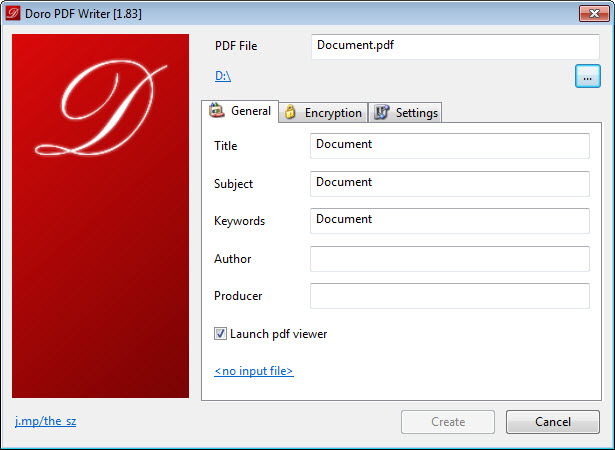Click the <no input file> link
Screen dimensions: 615x450
(x=254, y=371)
